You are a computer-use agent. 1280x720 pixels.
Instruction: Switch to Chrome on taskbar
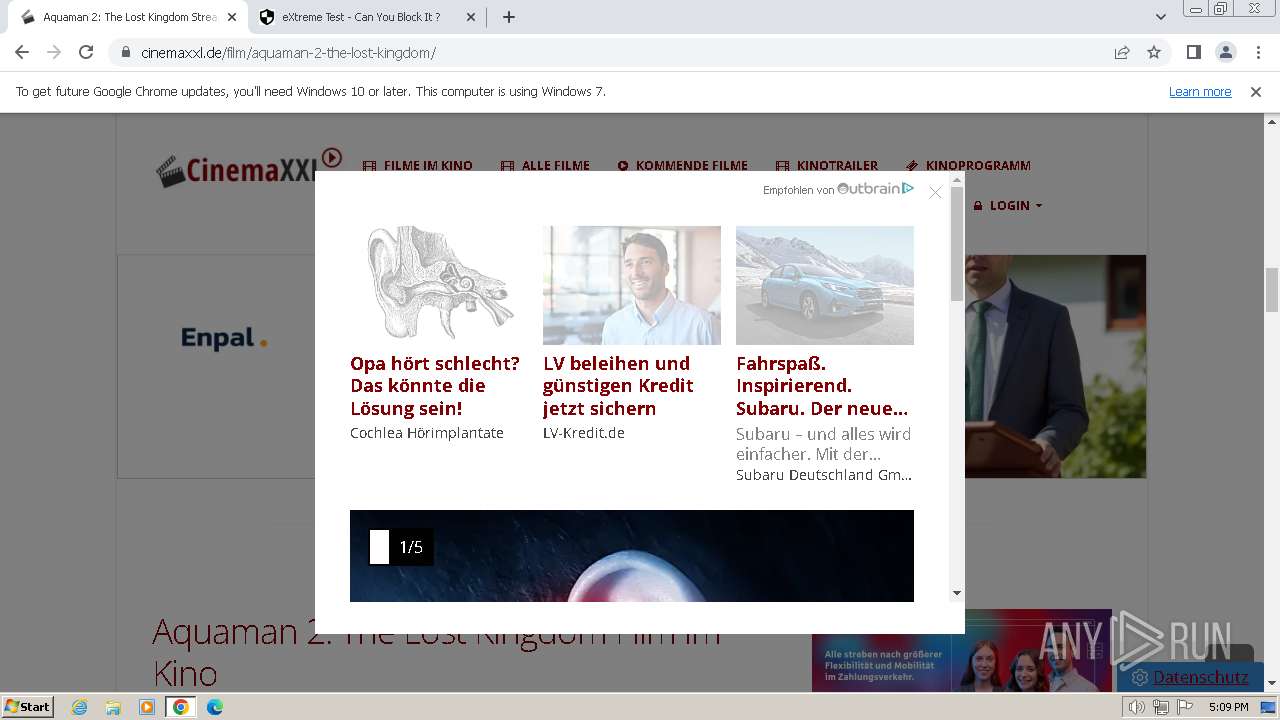[x=181, y=707]
